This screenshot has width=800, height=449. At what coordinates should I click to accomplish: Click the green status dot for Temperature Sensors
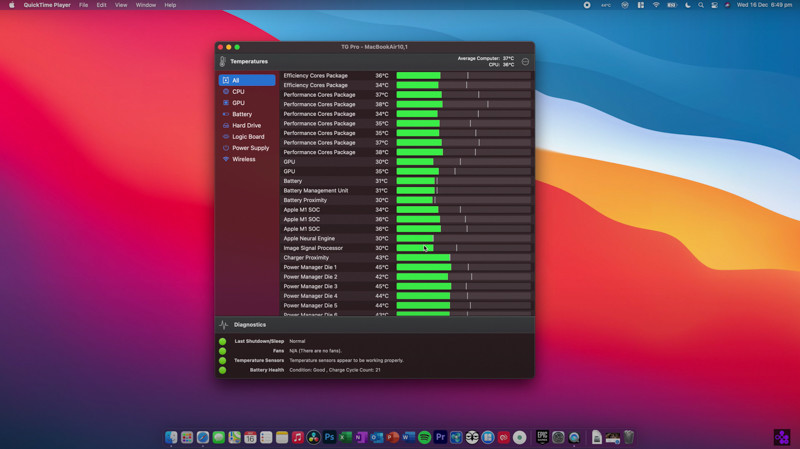[x=222, y=361]
